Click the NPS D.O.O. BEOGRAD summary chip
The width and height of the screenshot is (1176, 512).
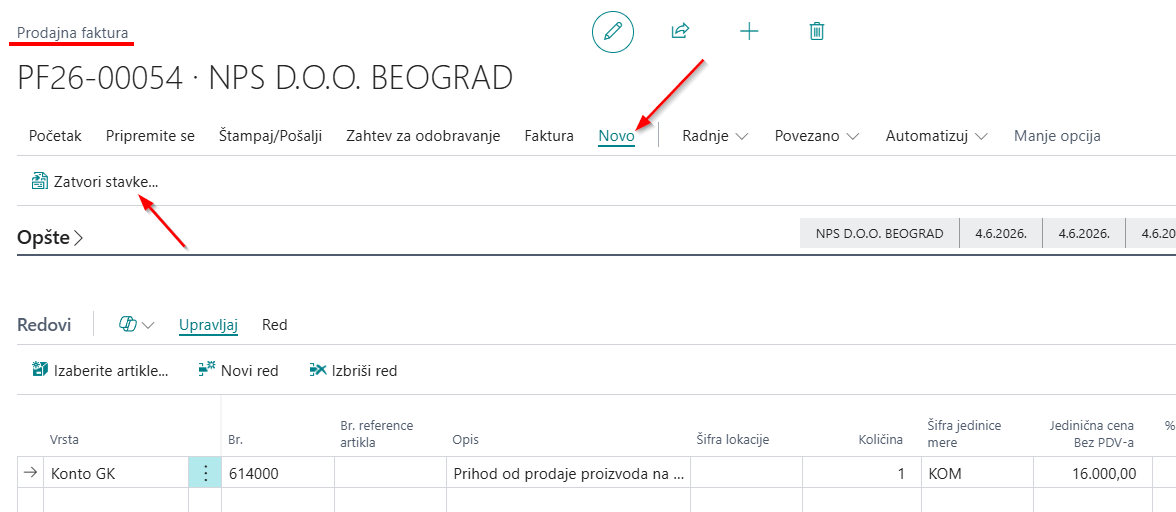pos(880,234)
